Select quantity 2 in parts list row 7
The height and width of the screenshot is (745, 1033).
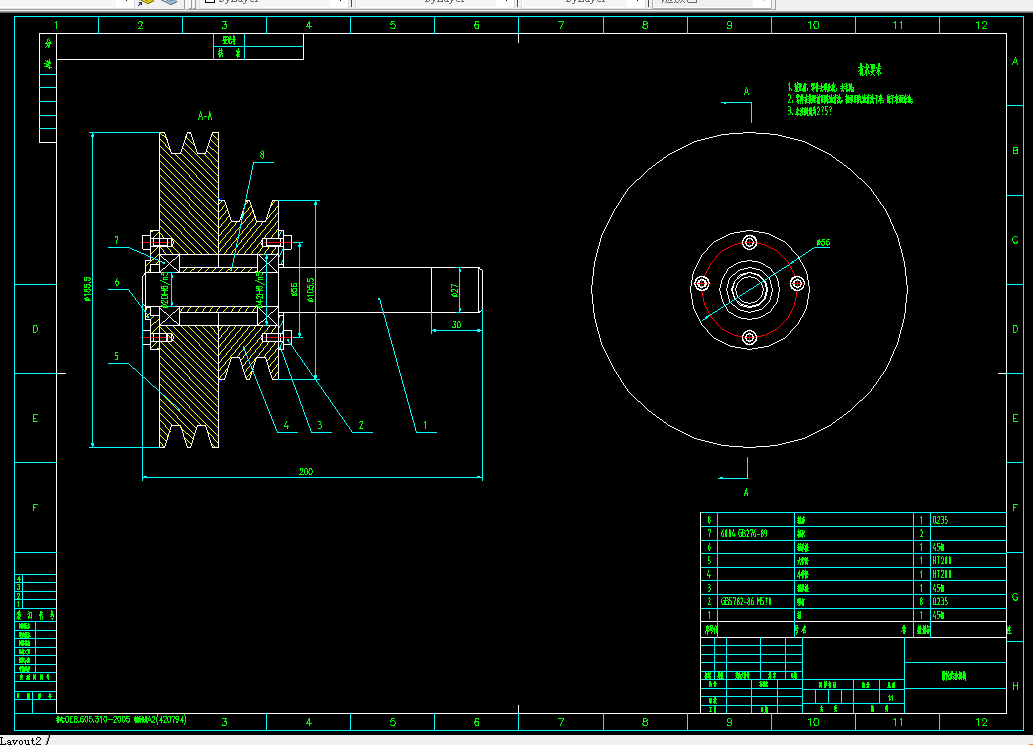pos(922,534)
